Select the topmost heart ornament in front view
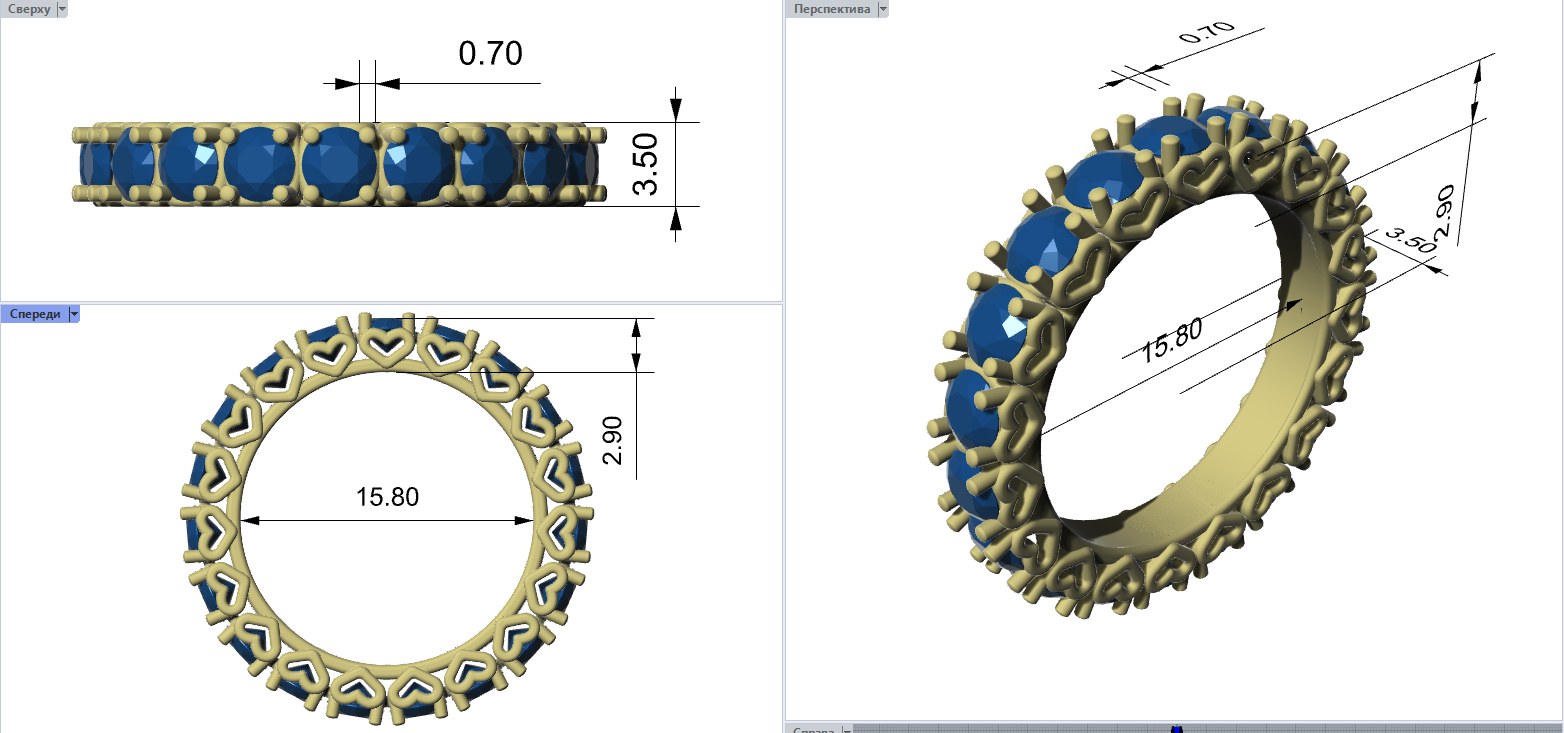The image size is (1564, 733). click(385, 345)
